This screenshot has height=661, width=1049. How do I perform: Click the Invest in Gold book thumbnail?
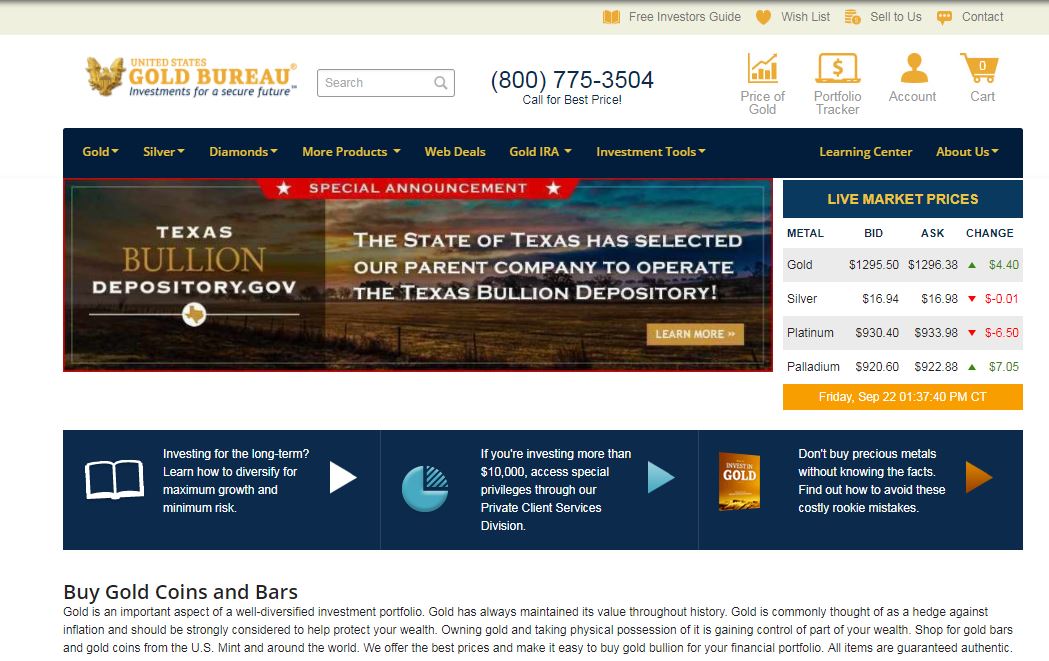pos(739,480)
